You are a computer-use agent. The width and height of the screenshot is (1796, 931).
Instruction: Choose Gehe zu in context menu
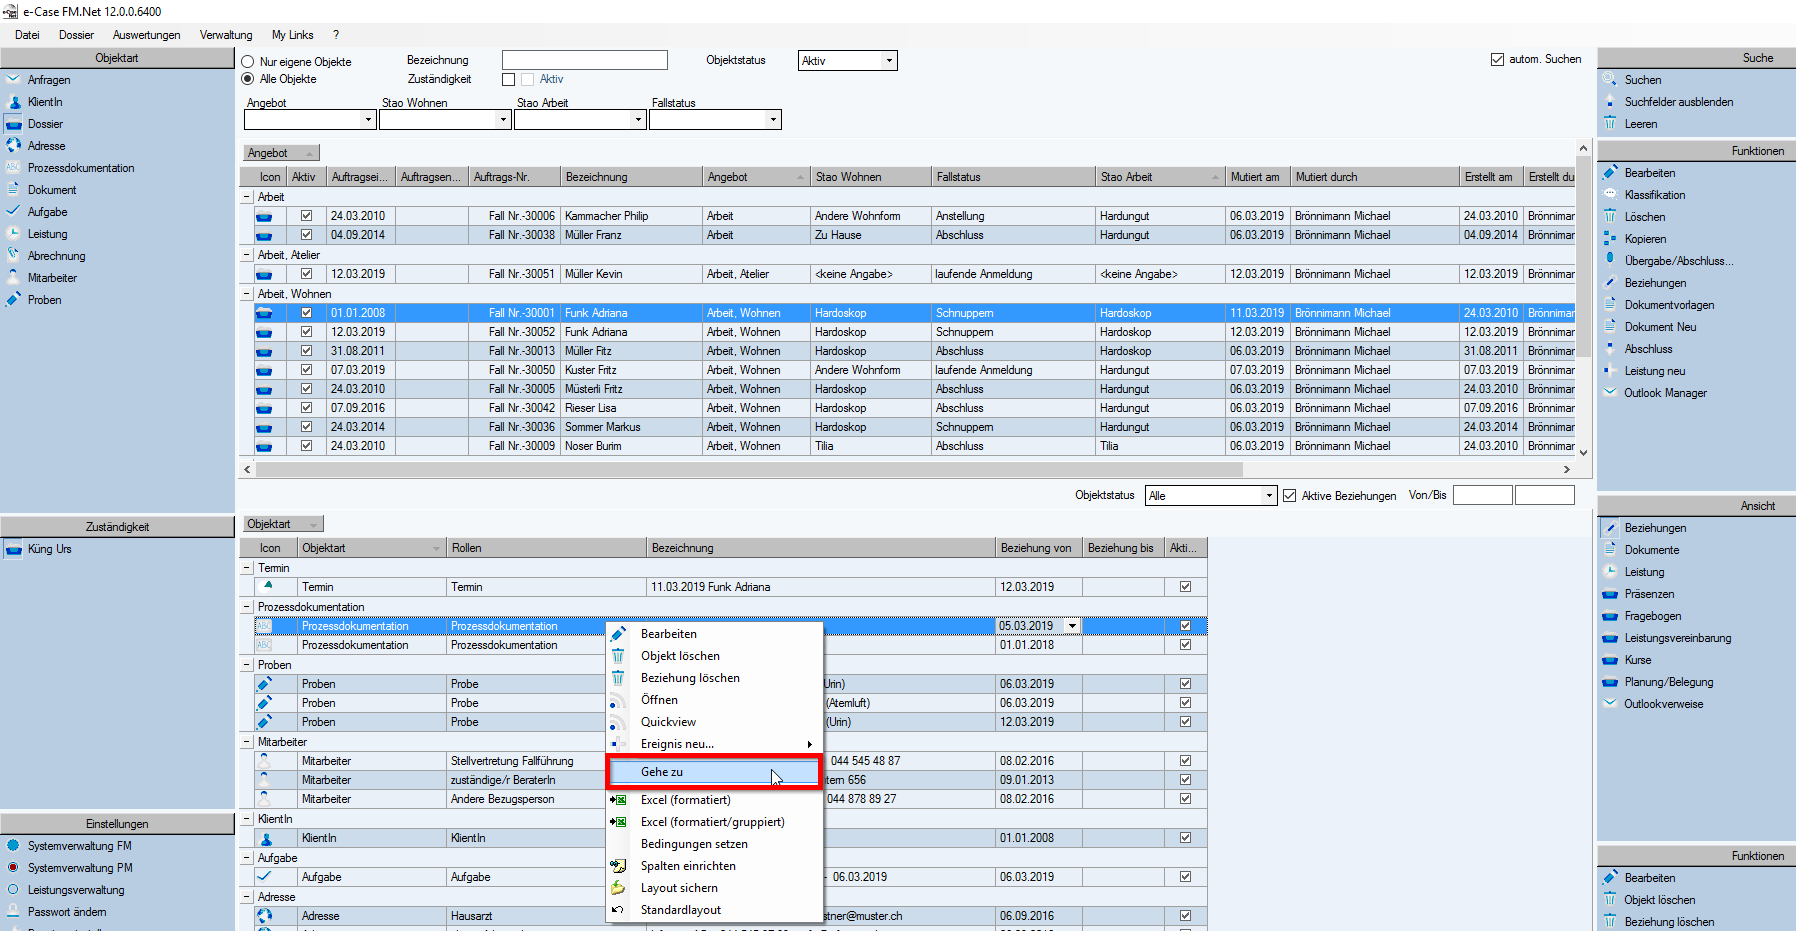pyautogui.click(x=714, y=772)
